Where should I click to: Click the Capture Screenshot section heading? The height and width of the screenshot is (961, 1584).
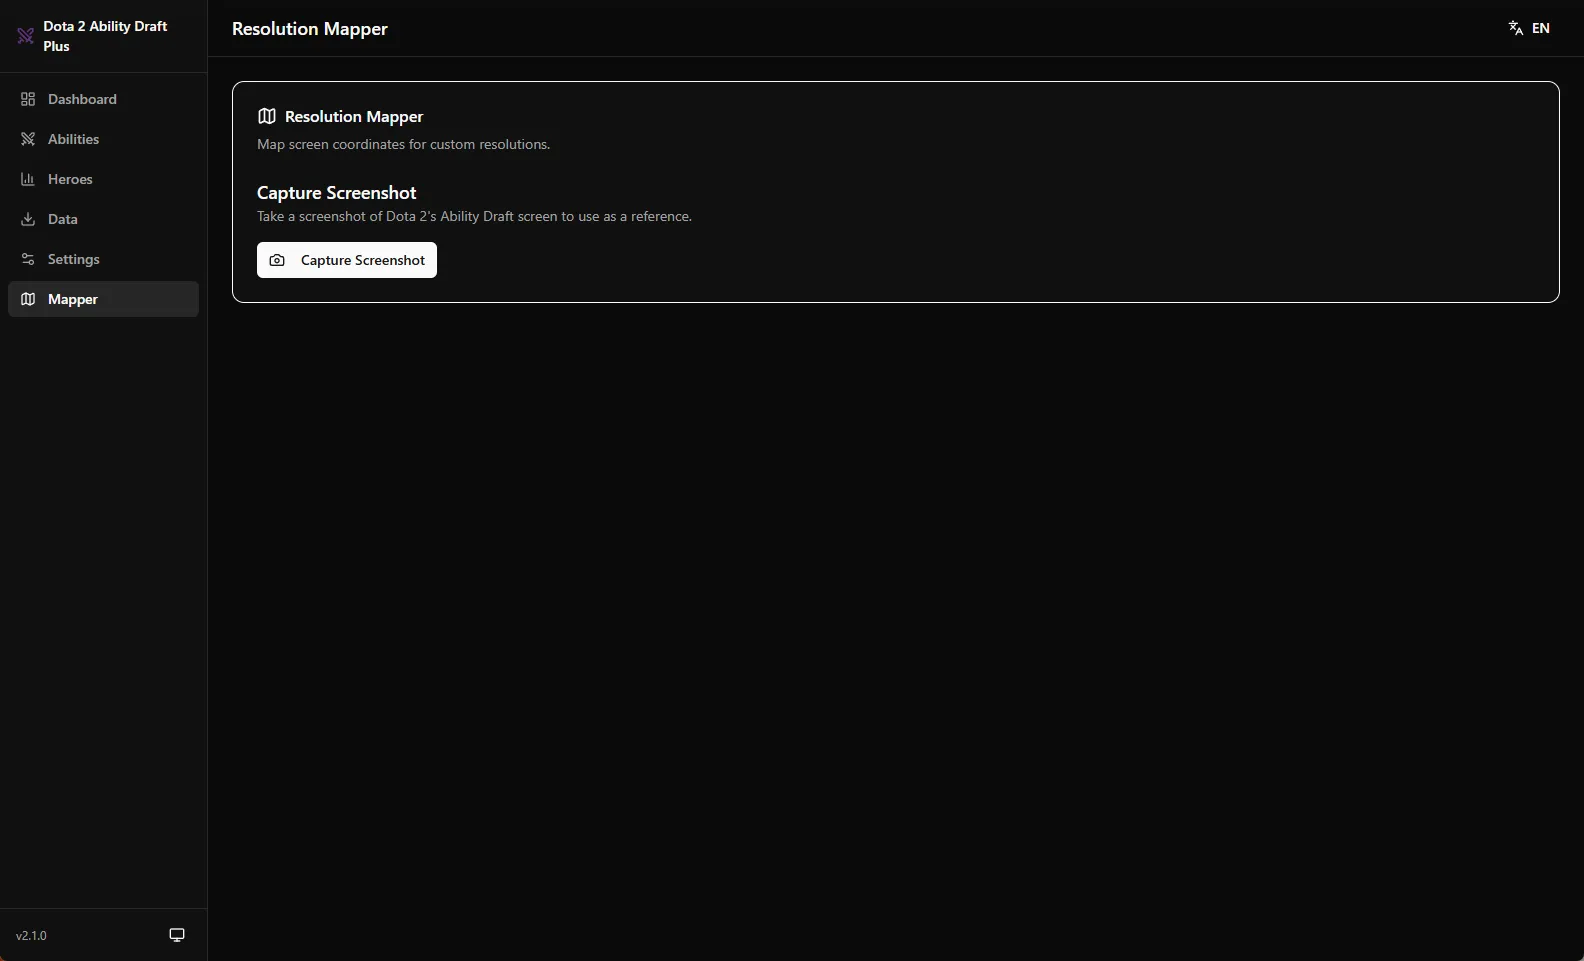pos(336,193)
